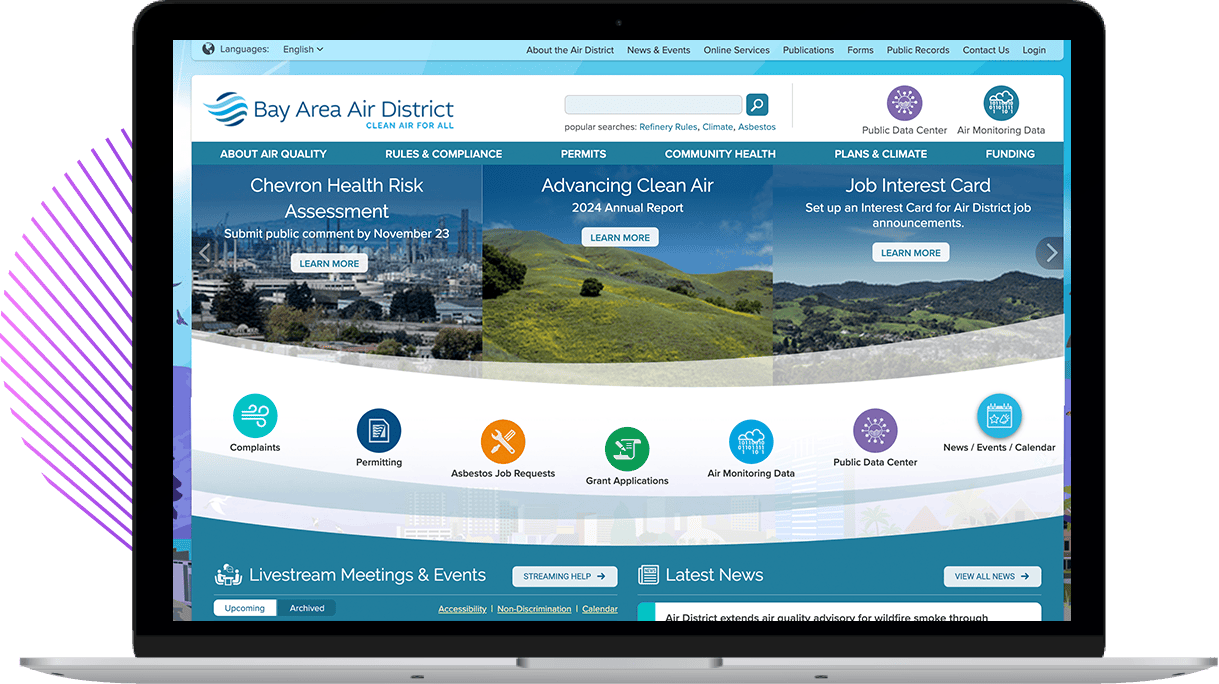The height and width of the screenshot is (684, 1219).
Task: Open Asbestos popular search link
Action: pos(757,127)
